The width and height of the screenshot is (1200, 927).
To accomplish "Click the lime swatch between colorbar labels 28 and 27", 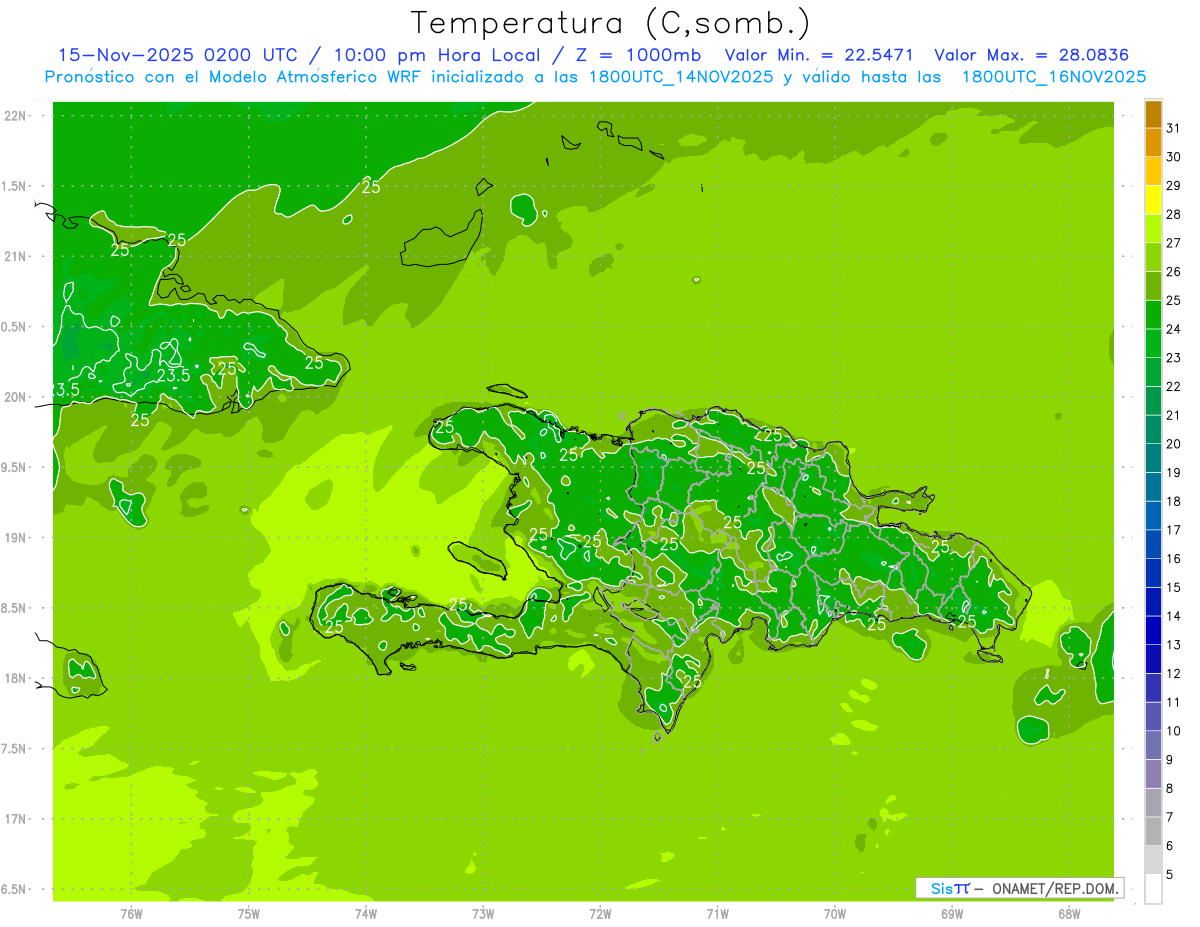I will [x=1153, y=228].
